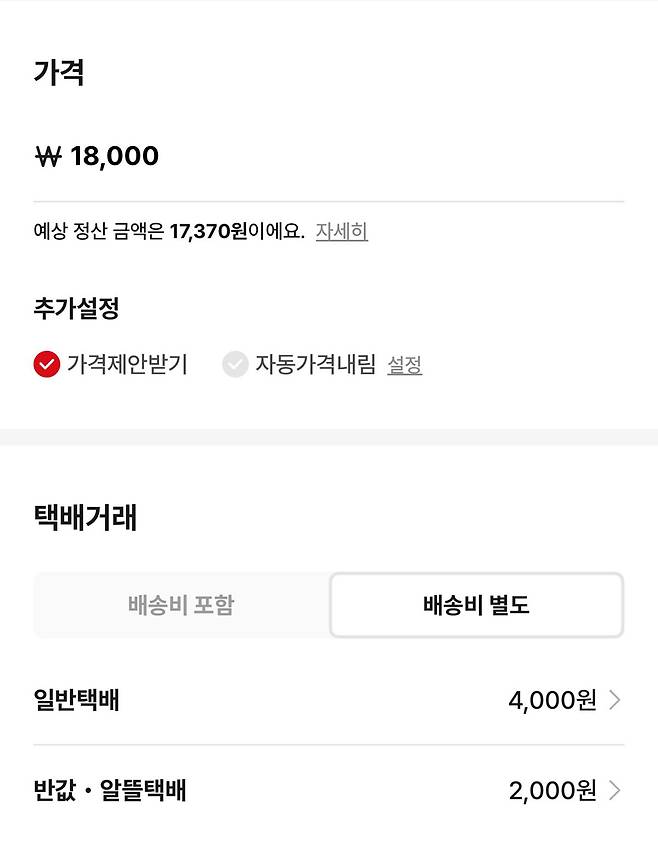Click the 가격 section heading
658x865 pixels.
coord(59,73)
